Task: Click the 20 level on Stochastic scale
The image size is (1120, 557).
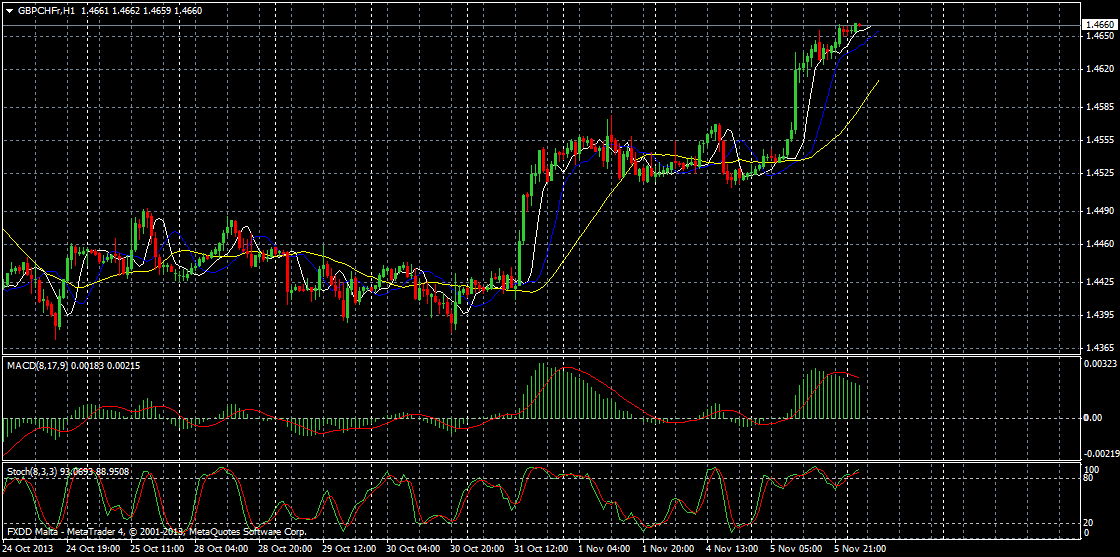Action: point(1091,522)
